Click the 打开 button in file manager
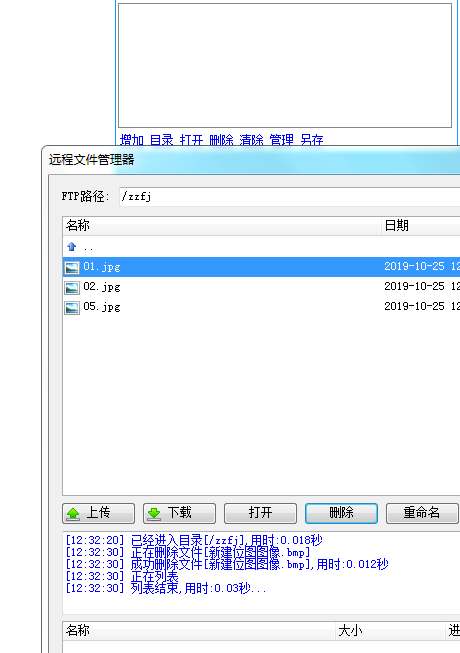 click(260, 513)
